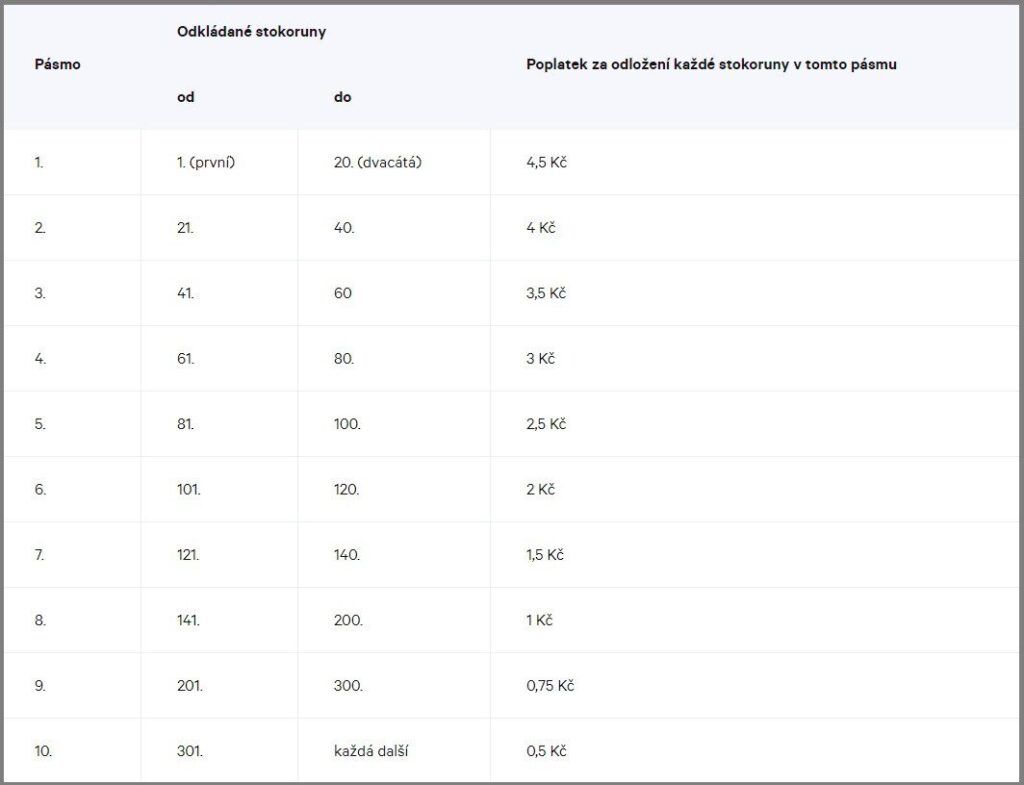Click the Pásmo column header
The width and height of the screenshot is (1024, 785).
57,64
